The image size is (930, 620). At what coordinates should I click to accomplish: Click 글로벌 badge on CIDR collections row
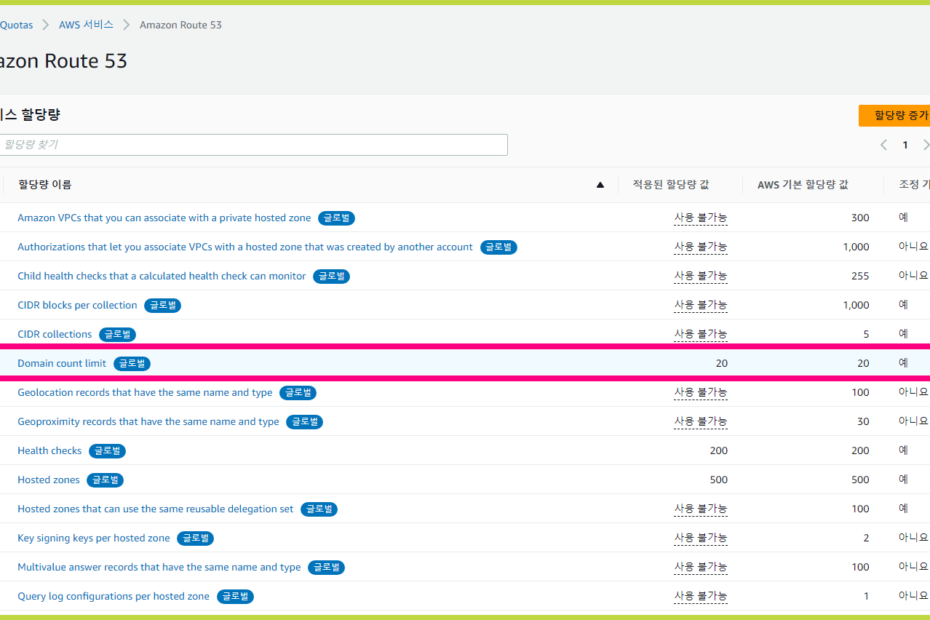click(x=117, y=335)
